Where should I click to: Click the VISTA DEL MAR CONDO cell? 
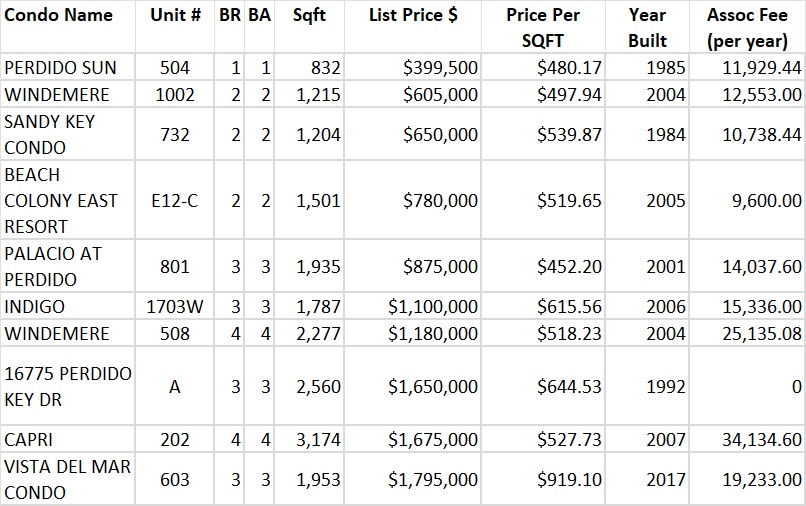pos(66,479)
